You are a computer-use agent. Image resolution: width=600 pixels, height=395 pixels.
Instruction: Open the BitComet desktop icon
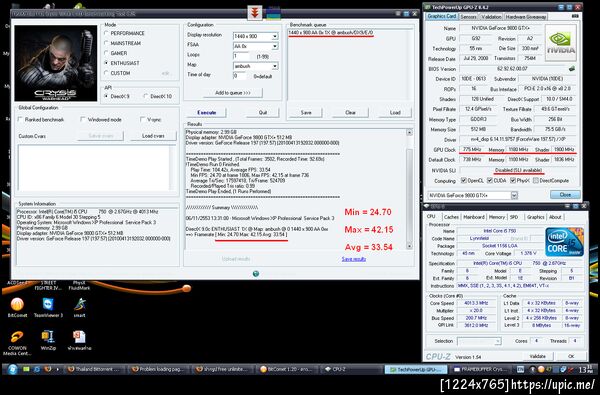17,308
